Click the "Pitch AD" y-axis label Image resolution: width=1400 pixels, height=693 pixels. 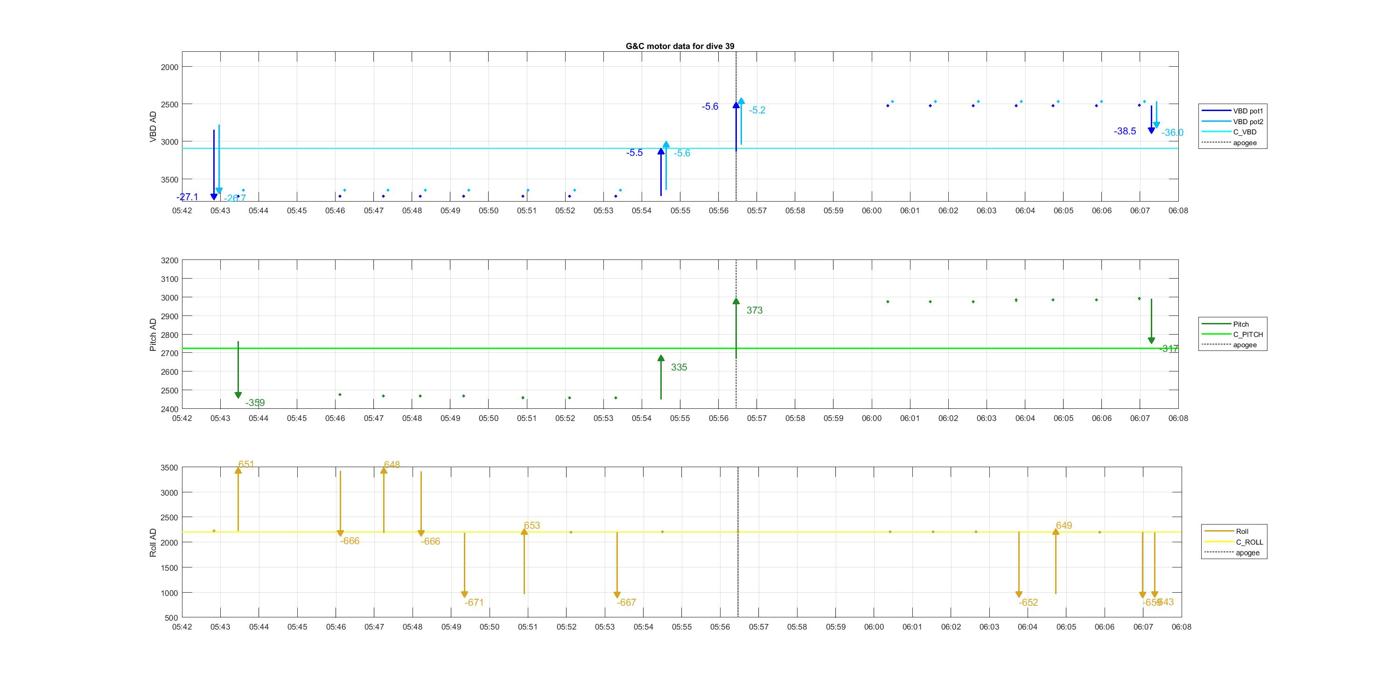click(153, 335)
